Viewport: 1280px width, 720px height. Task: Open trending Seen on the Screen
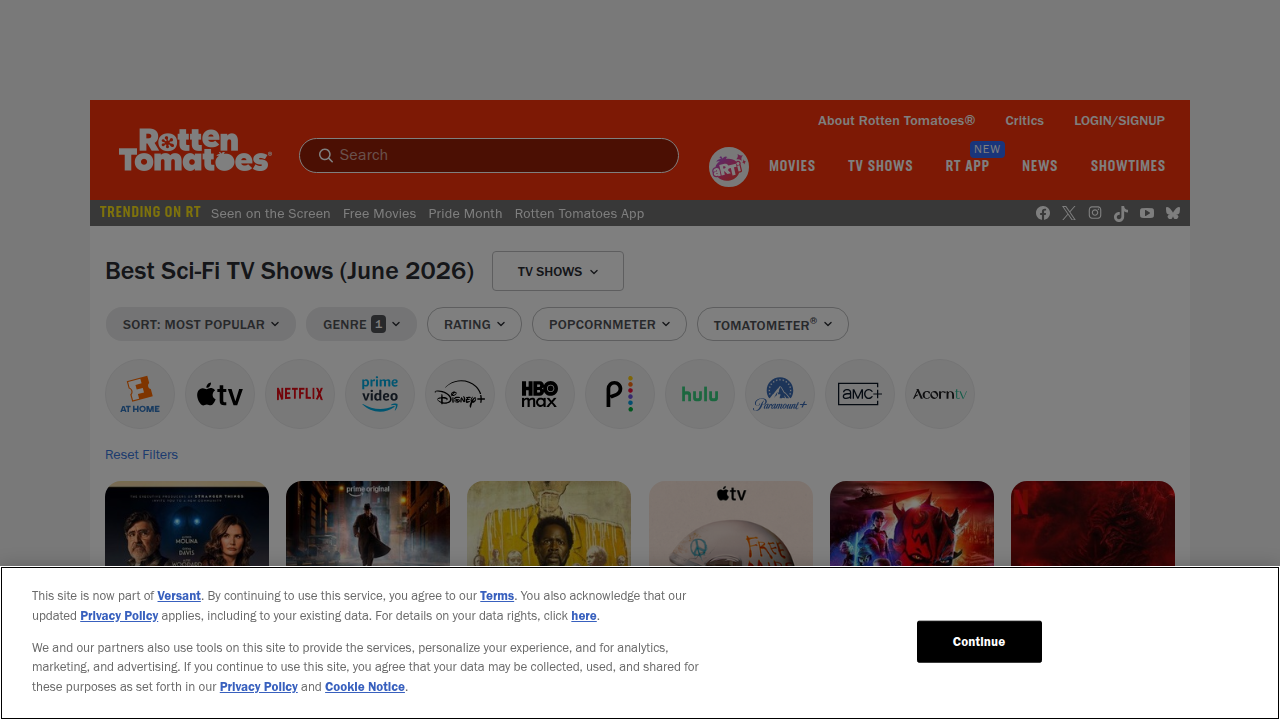270,213
